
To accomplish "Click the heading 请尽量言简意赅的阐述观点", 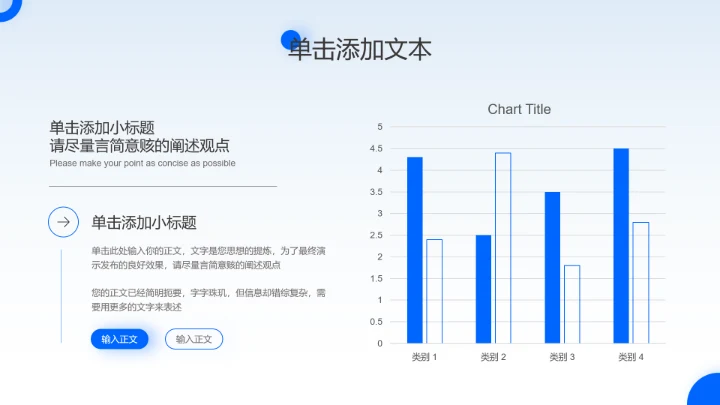I will pyautogui.click(x=139, y=146).
